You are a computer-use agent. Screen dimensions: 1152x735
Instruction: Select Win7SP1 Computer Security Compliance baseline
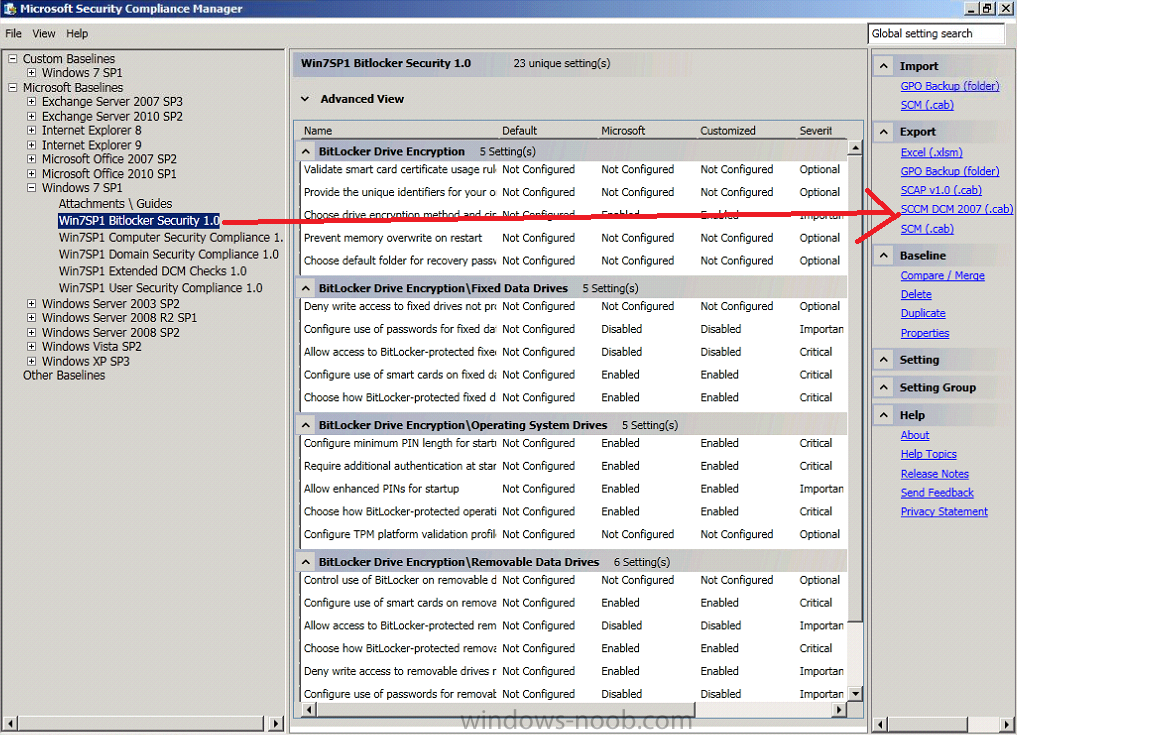(170, 237)
